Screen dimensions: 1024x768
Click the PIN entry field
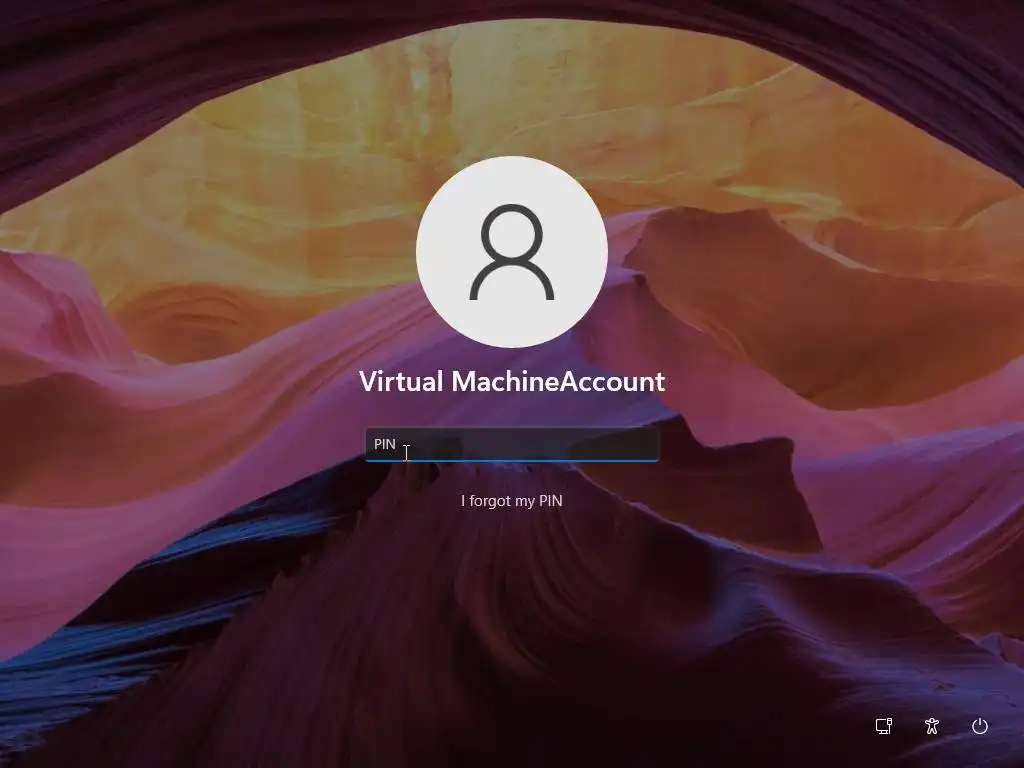[x=511, y=444]
